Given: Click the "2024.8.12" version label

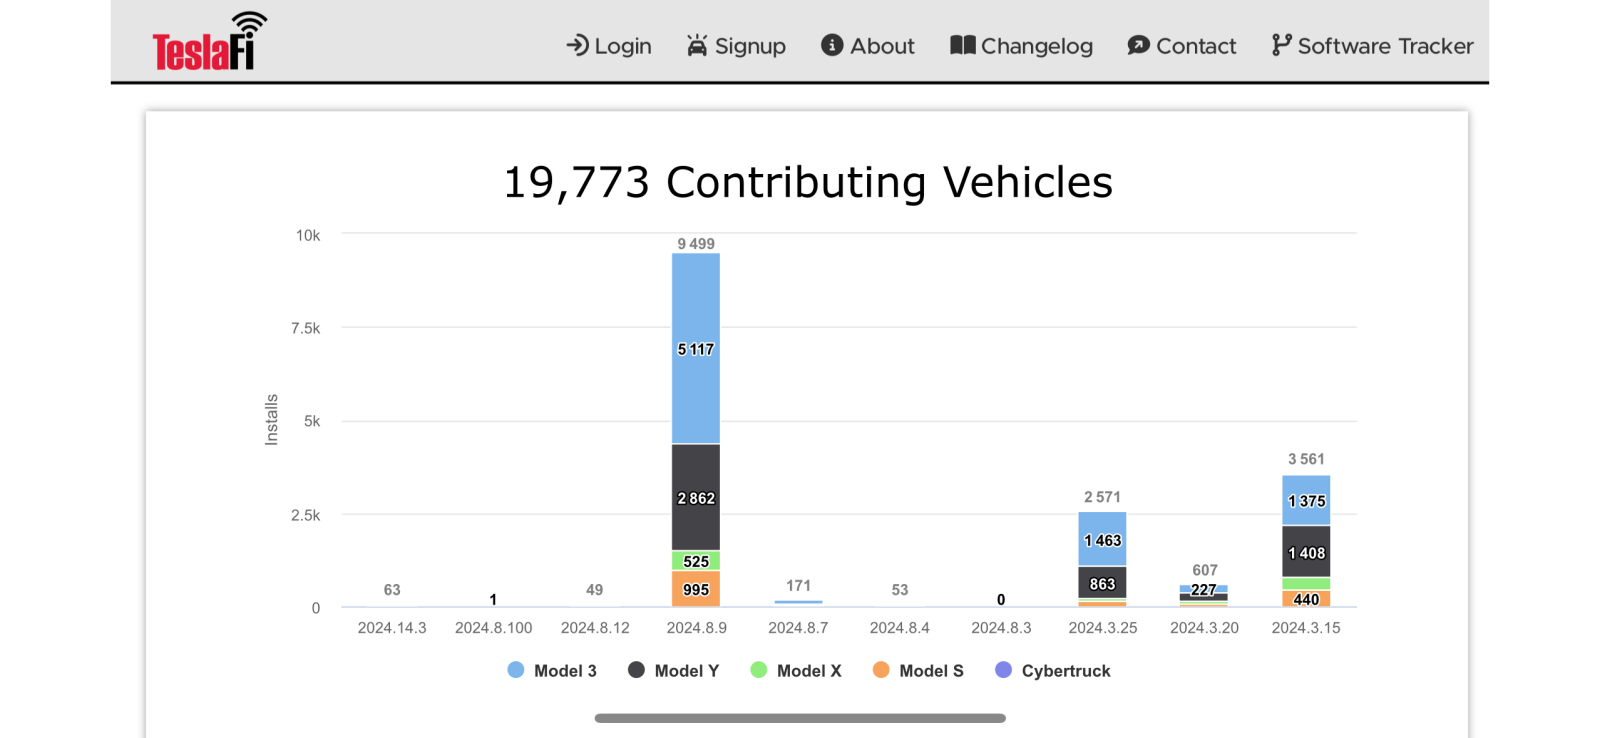Looking at the screenshot, I should [595, 628].
